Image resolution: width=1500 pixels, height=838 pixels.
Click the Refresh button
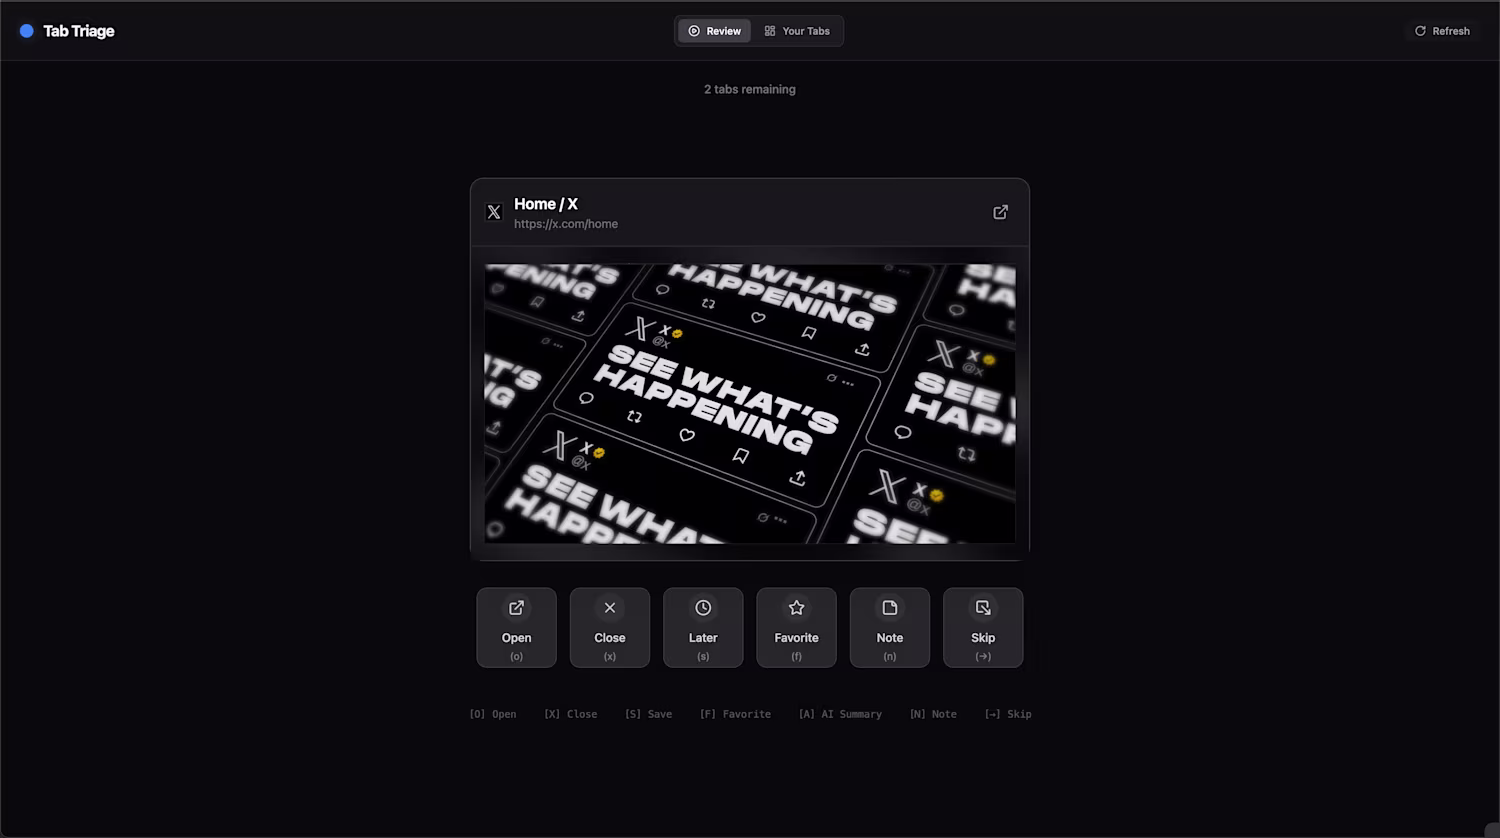point(1442,31)
